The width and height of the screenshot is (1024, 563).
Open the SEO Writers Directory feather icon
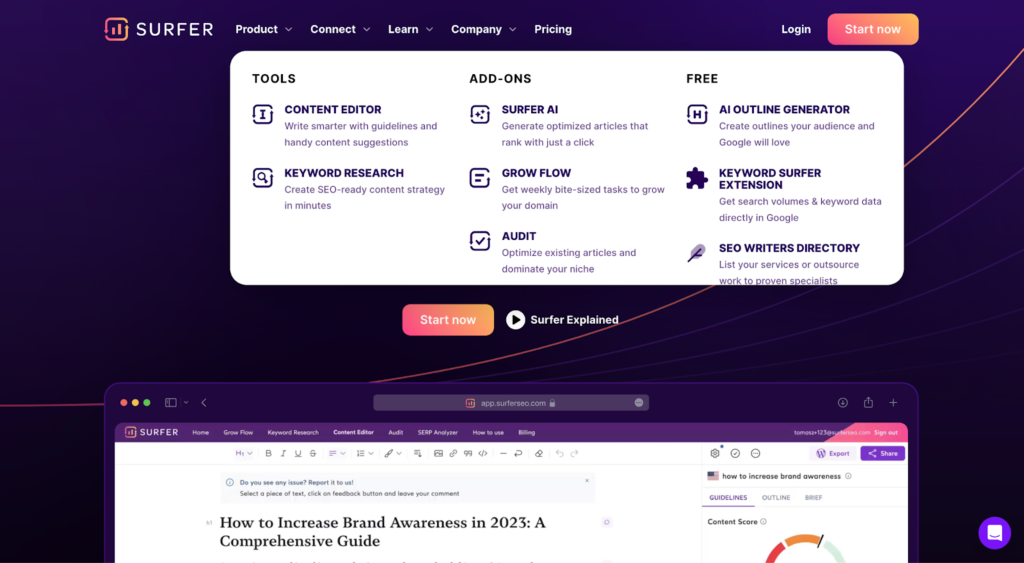[697, 253]
